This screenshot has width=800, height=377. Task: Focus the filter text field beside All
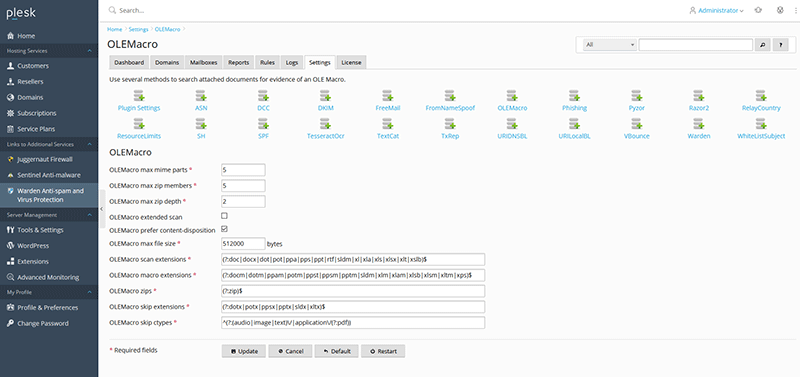[696, 45]
